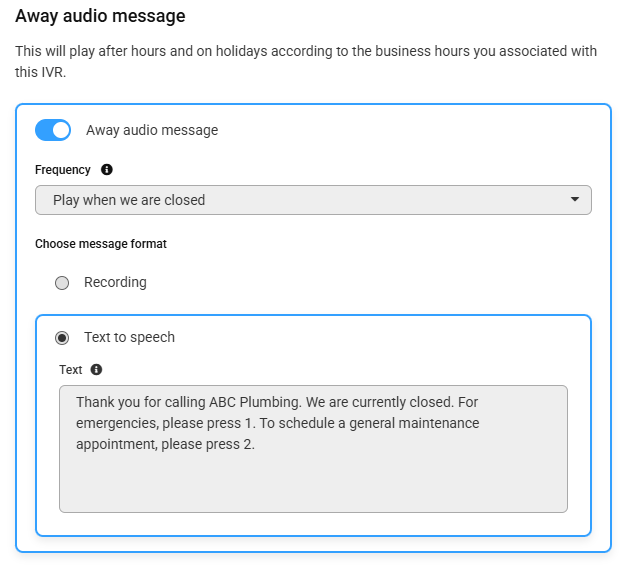Click the Away audio message heading

point(100,16)
